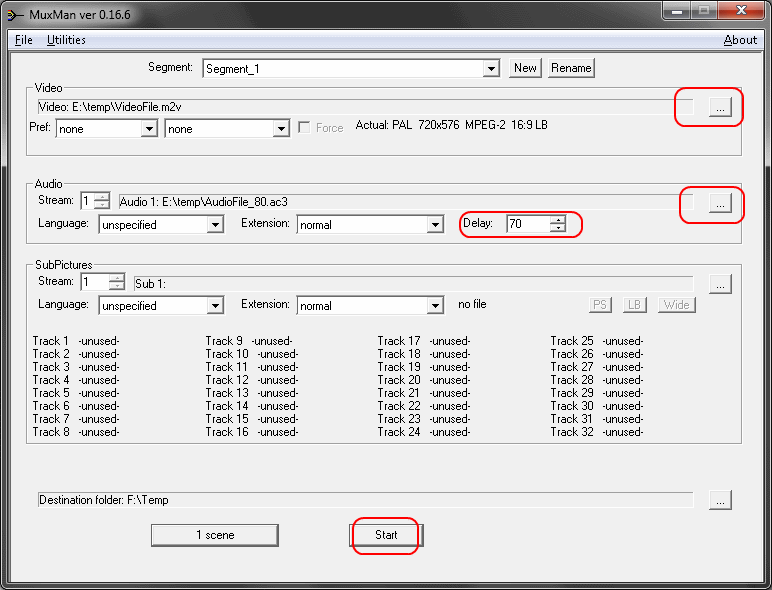Select the Track 24 -unused- entry
Viewport: 772px width, 590px height.
(424, 432)
